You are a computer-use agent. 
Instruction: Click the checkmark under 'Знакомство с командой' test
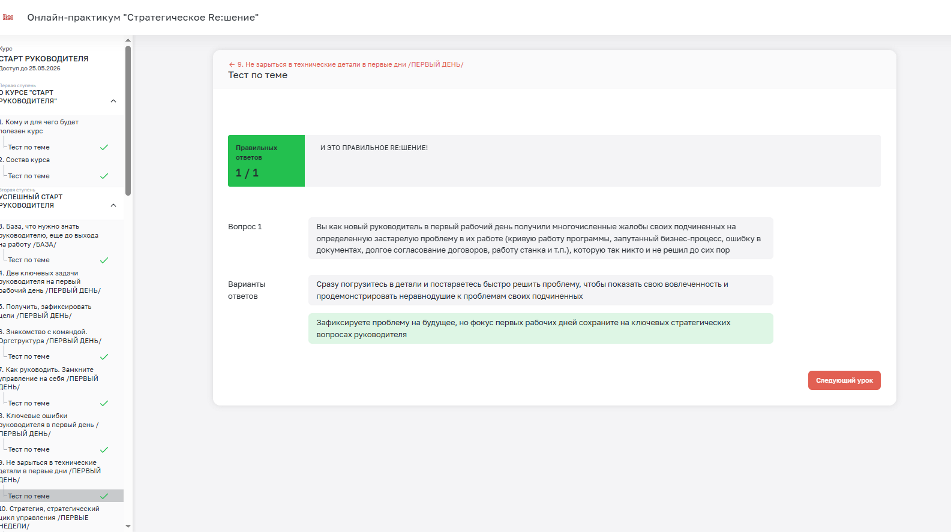pos(104,356)
